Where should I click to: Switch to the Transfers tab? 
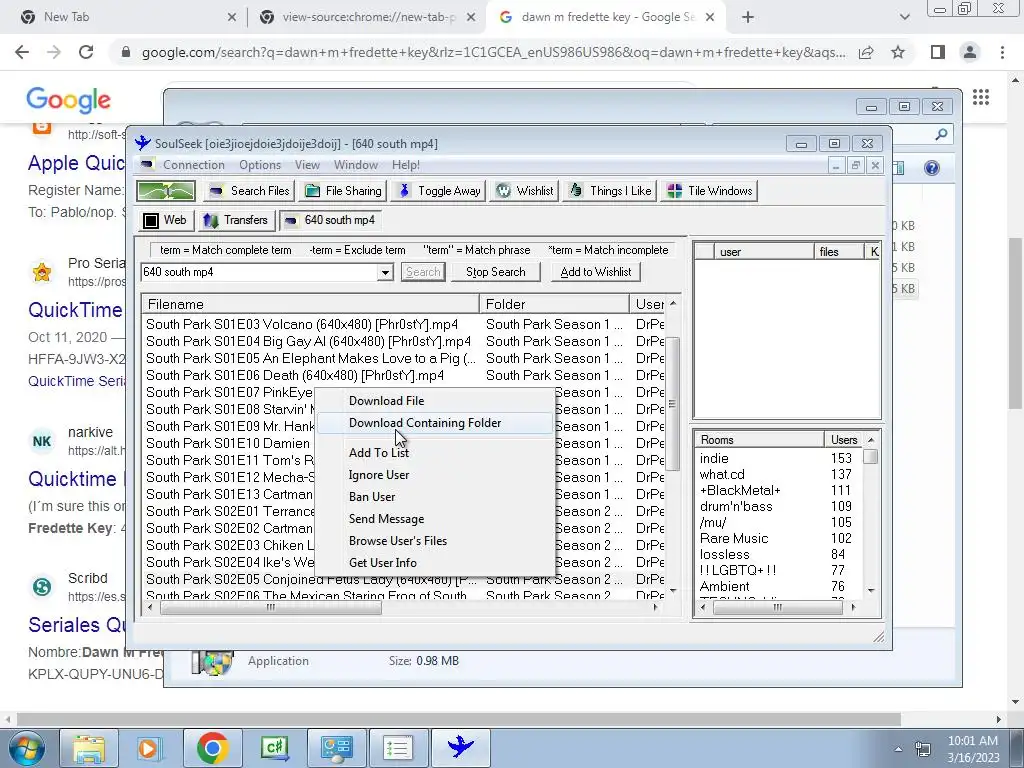236,220
